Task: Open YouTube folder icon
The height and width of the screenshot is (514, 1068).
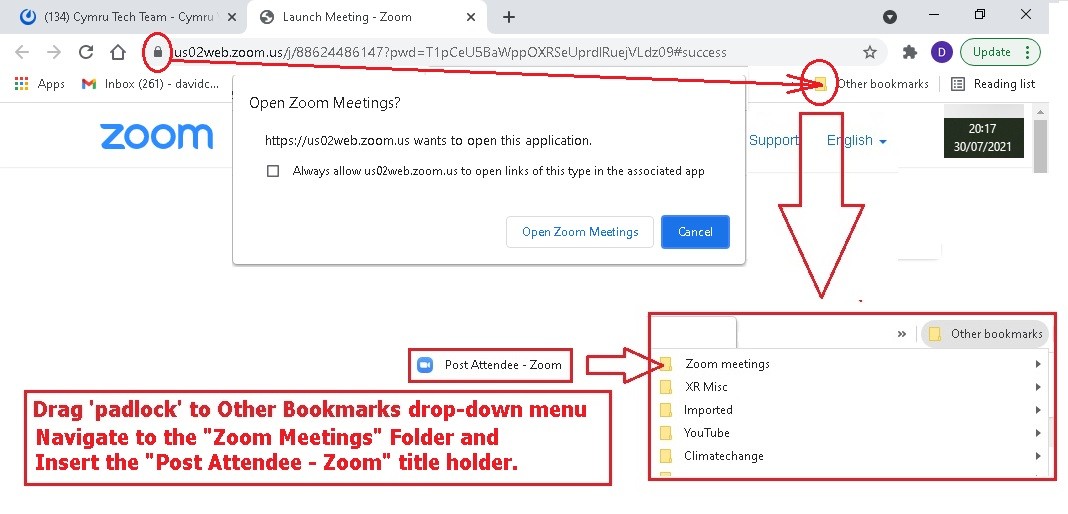Action: [666, 433]
